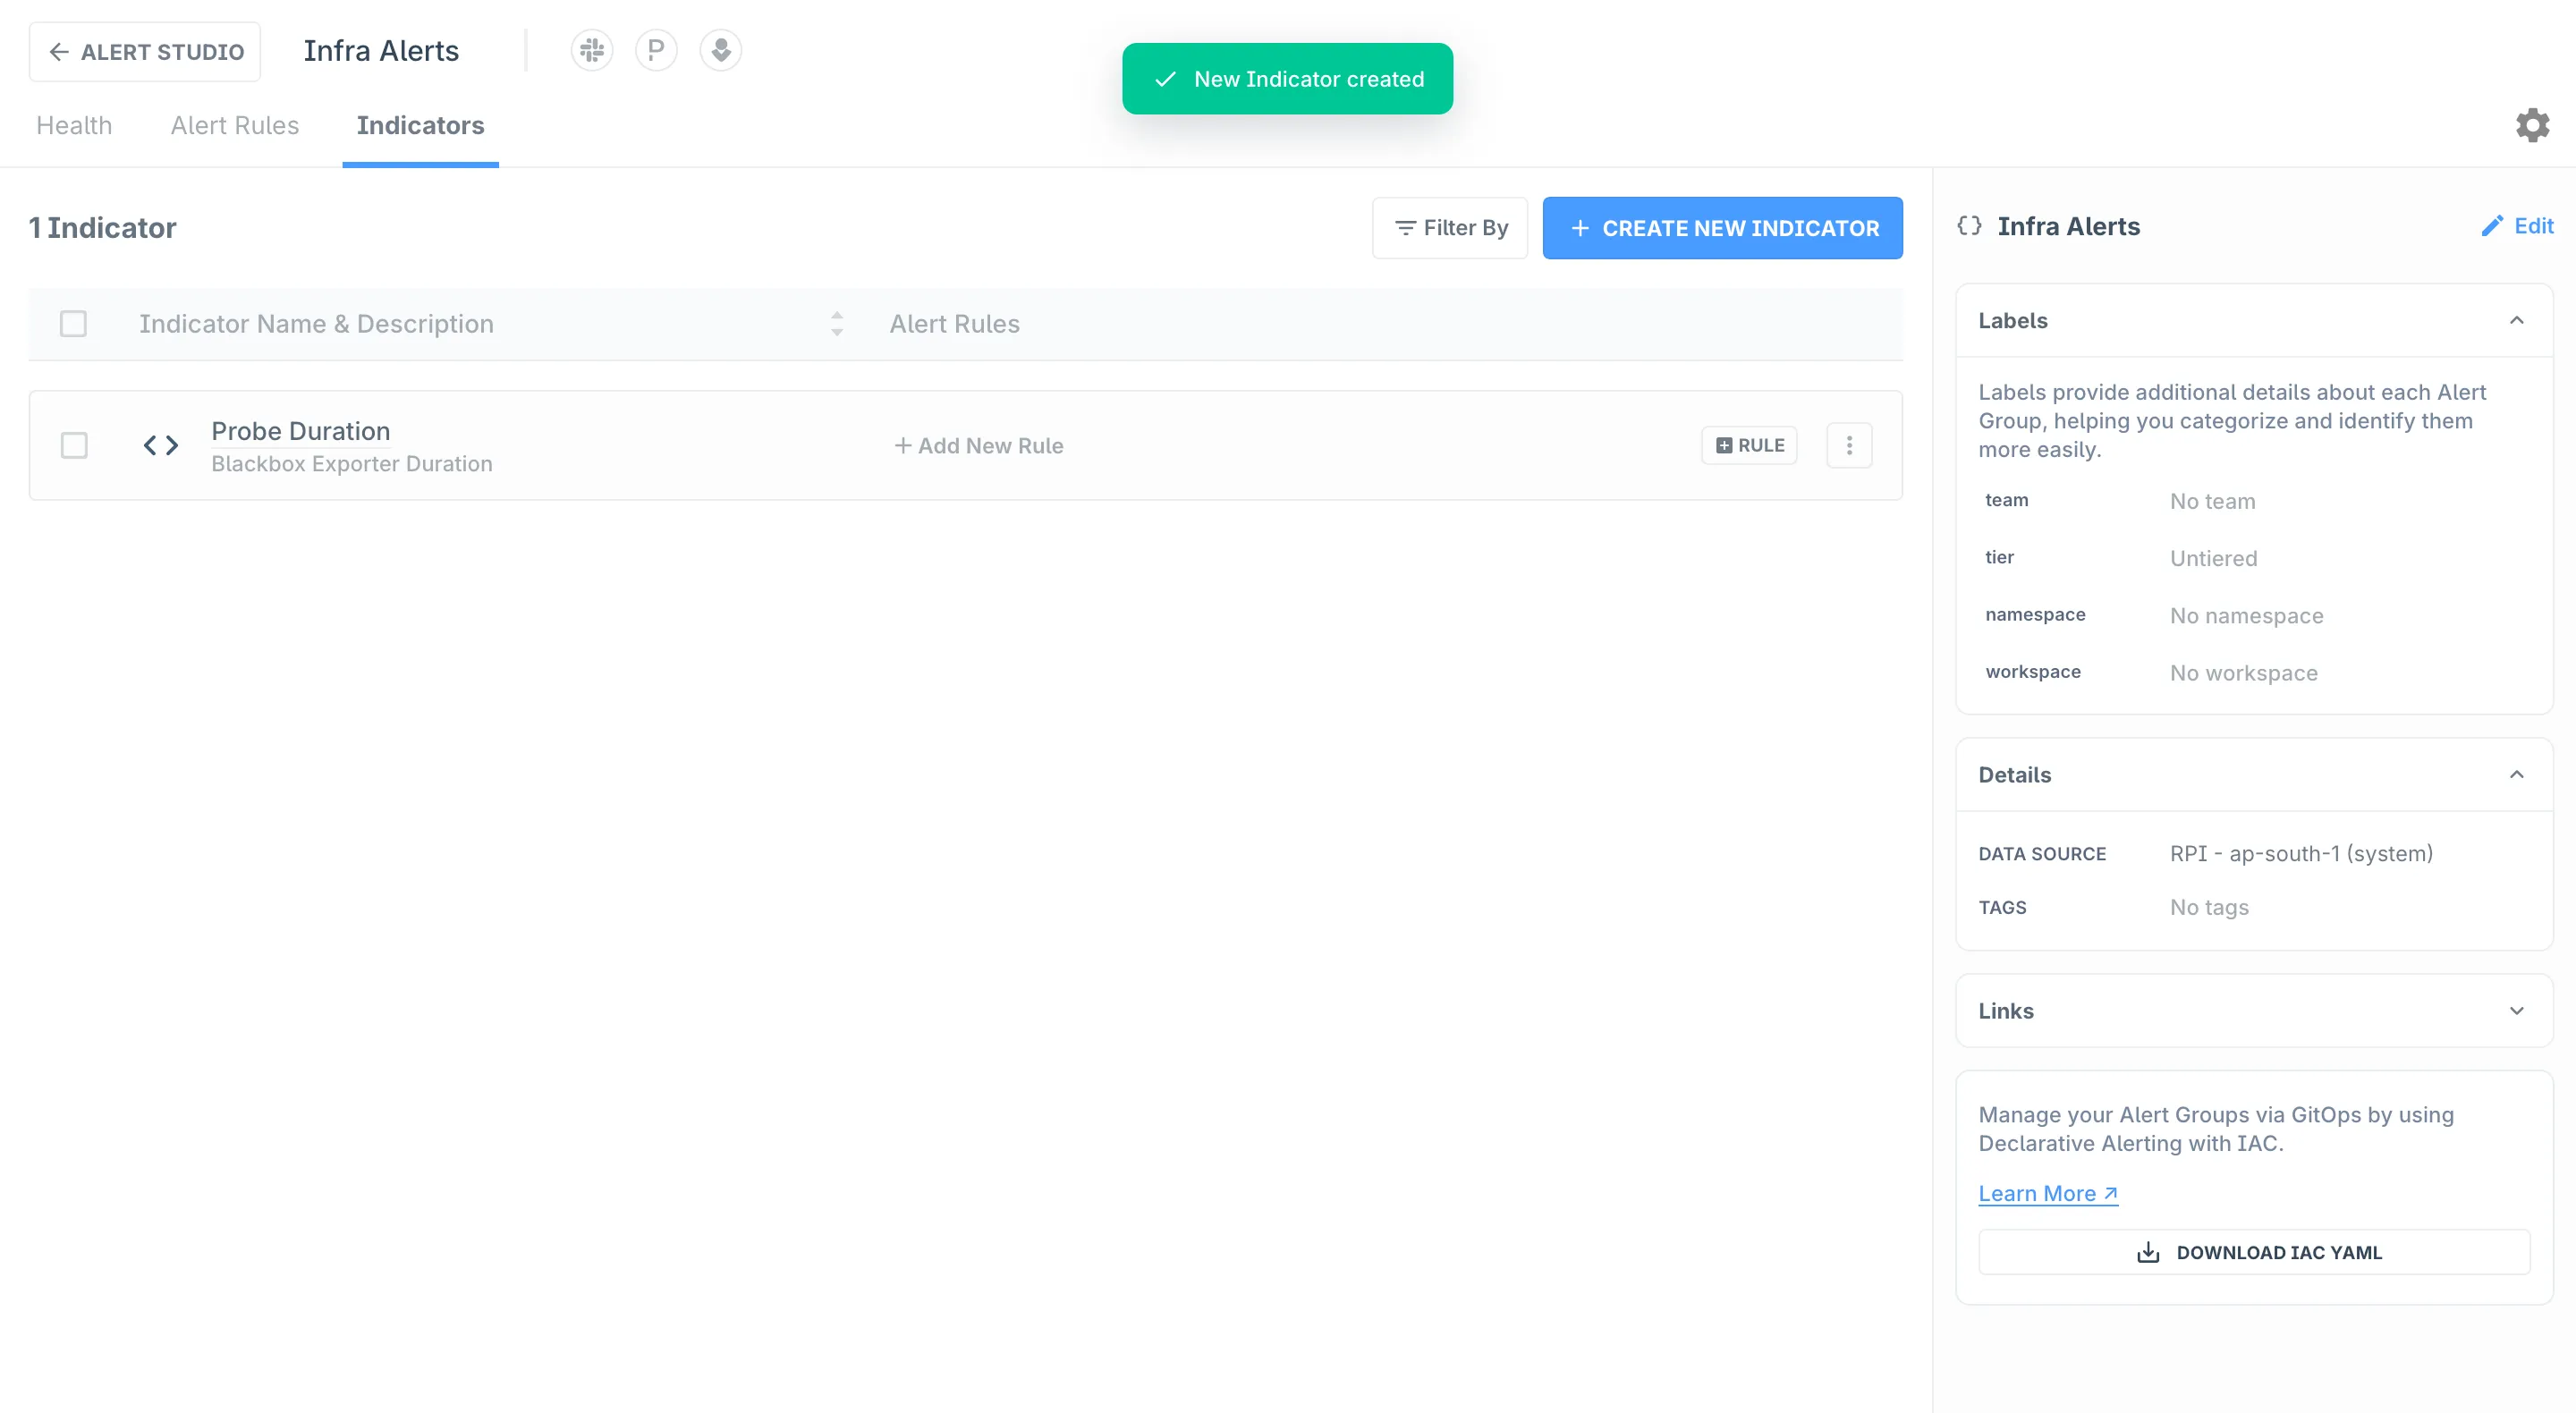2576x1413 pixels.
Task: Toggle the header select-all checkbox
Action: (73, 324)
